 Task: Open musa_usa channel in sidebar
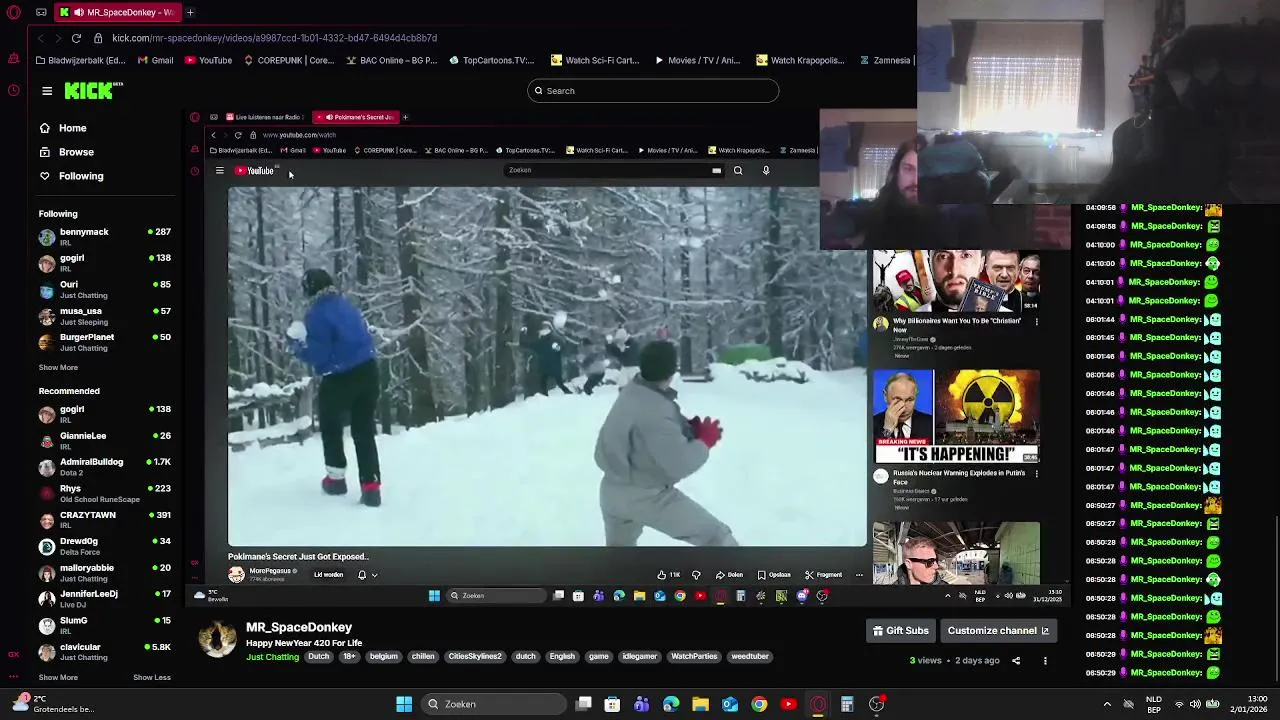[x=105, y=315]
